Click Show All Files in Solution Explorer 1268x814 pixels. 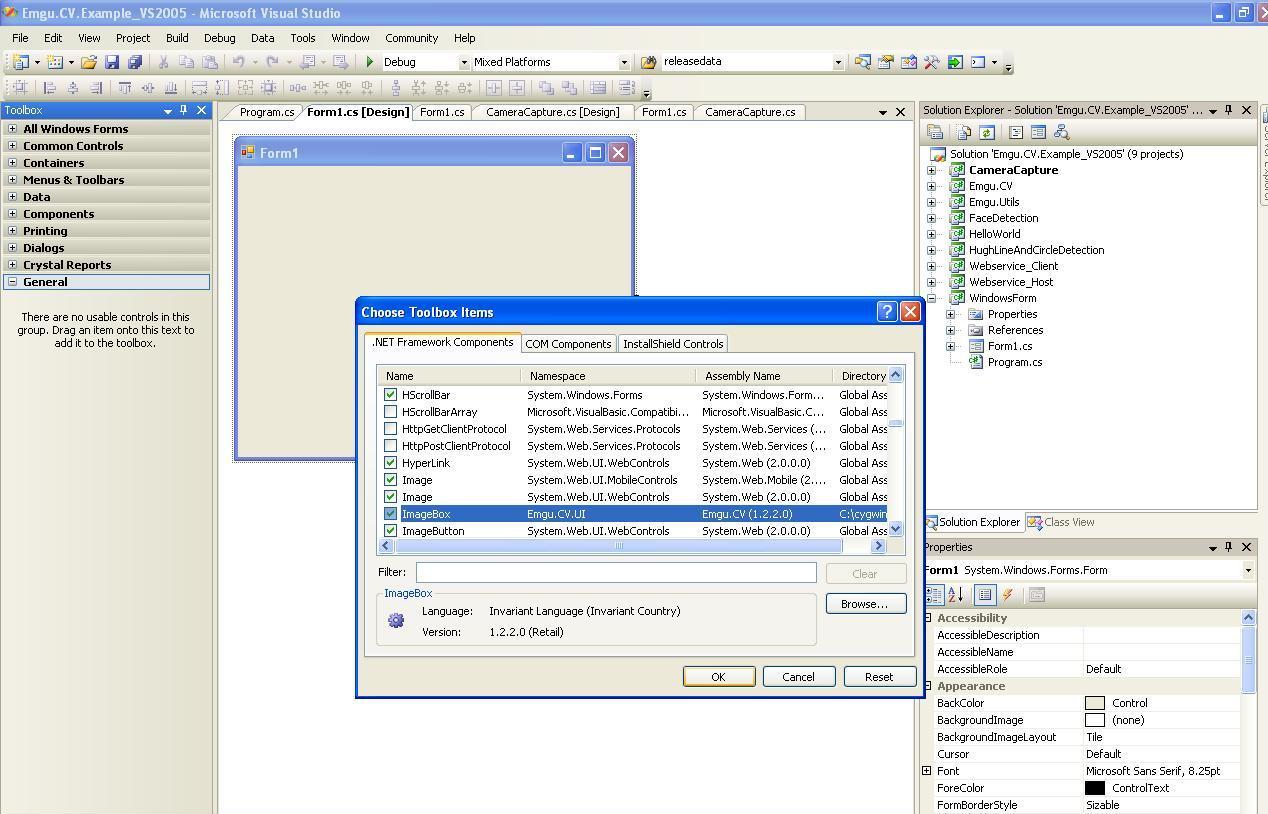964,132
